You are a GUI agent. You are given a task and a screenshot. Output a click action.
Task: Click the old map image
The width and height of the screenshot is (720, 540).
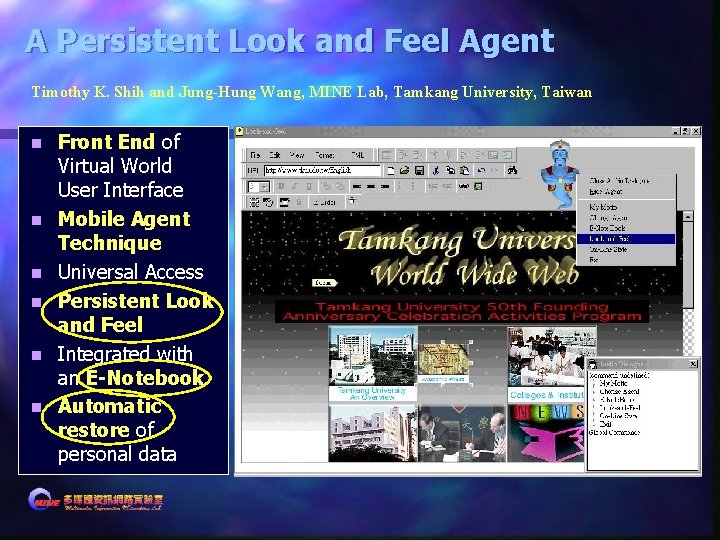tap(444, 360)
